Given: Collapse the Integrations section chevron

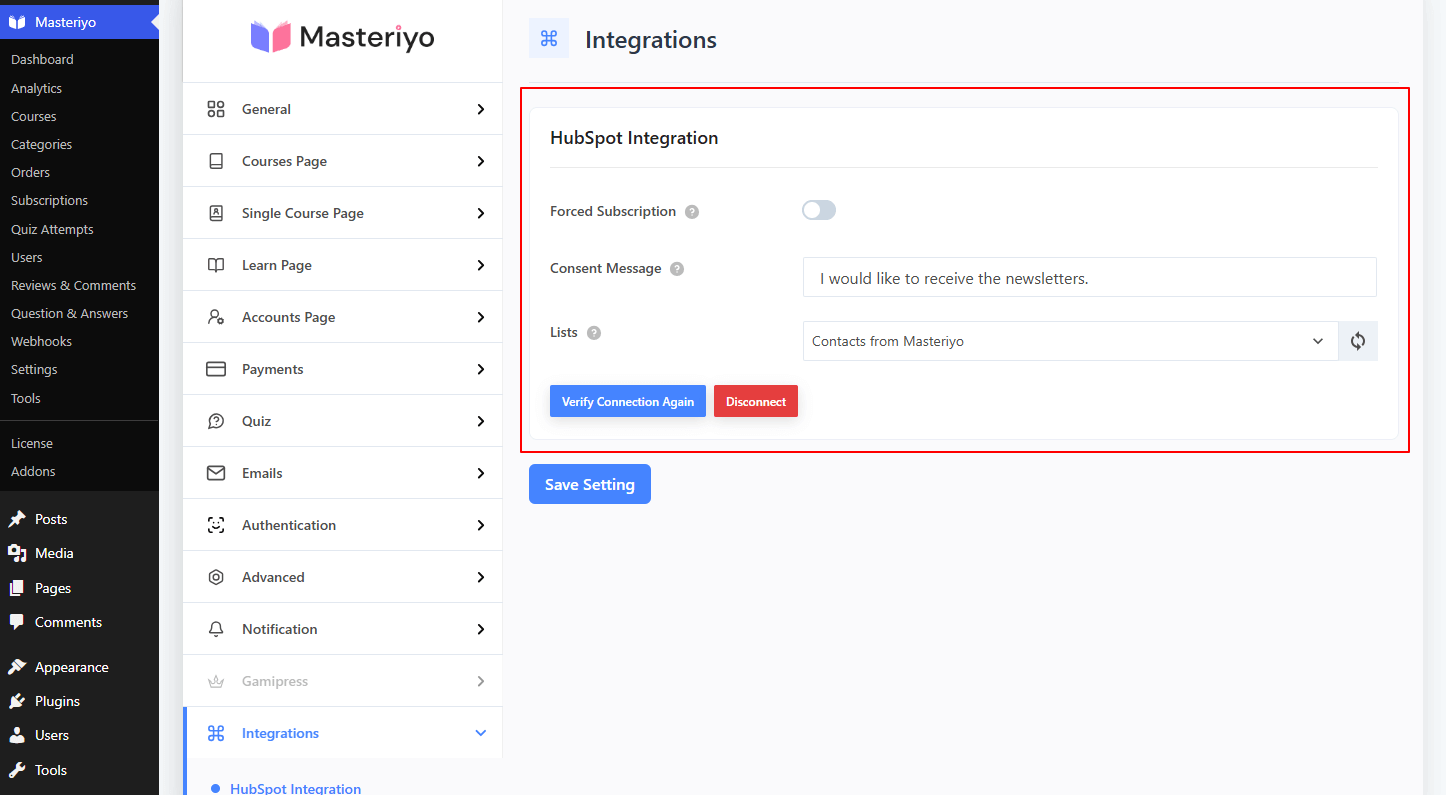Looking at the screenshot, I should [481, 733].
